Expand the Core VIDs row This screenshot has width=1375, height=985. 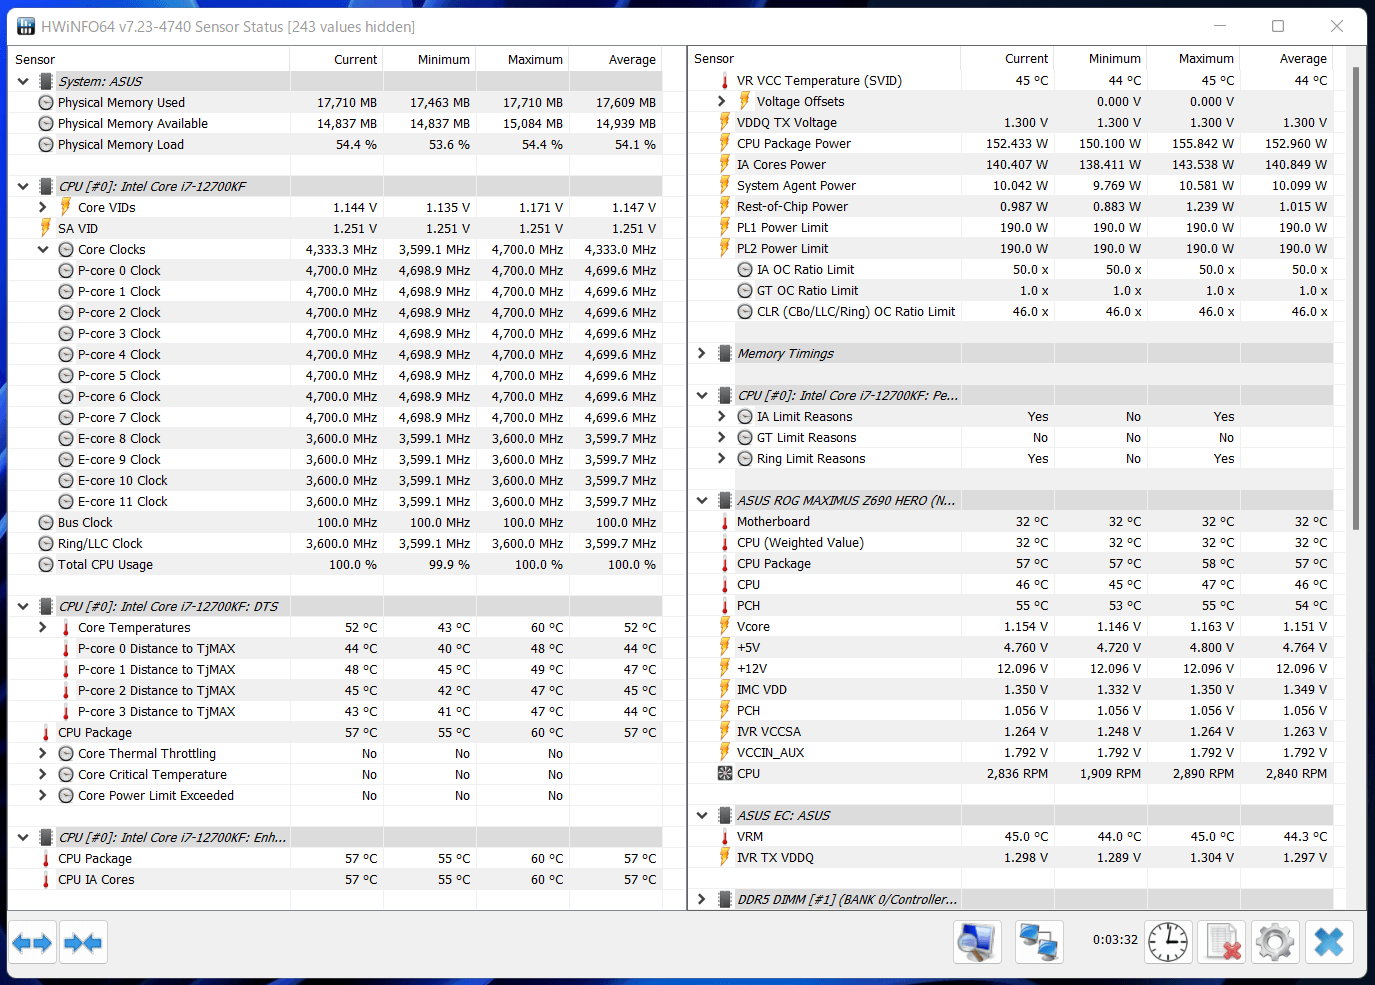click(x=43, y=208)
